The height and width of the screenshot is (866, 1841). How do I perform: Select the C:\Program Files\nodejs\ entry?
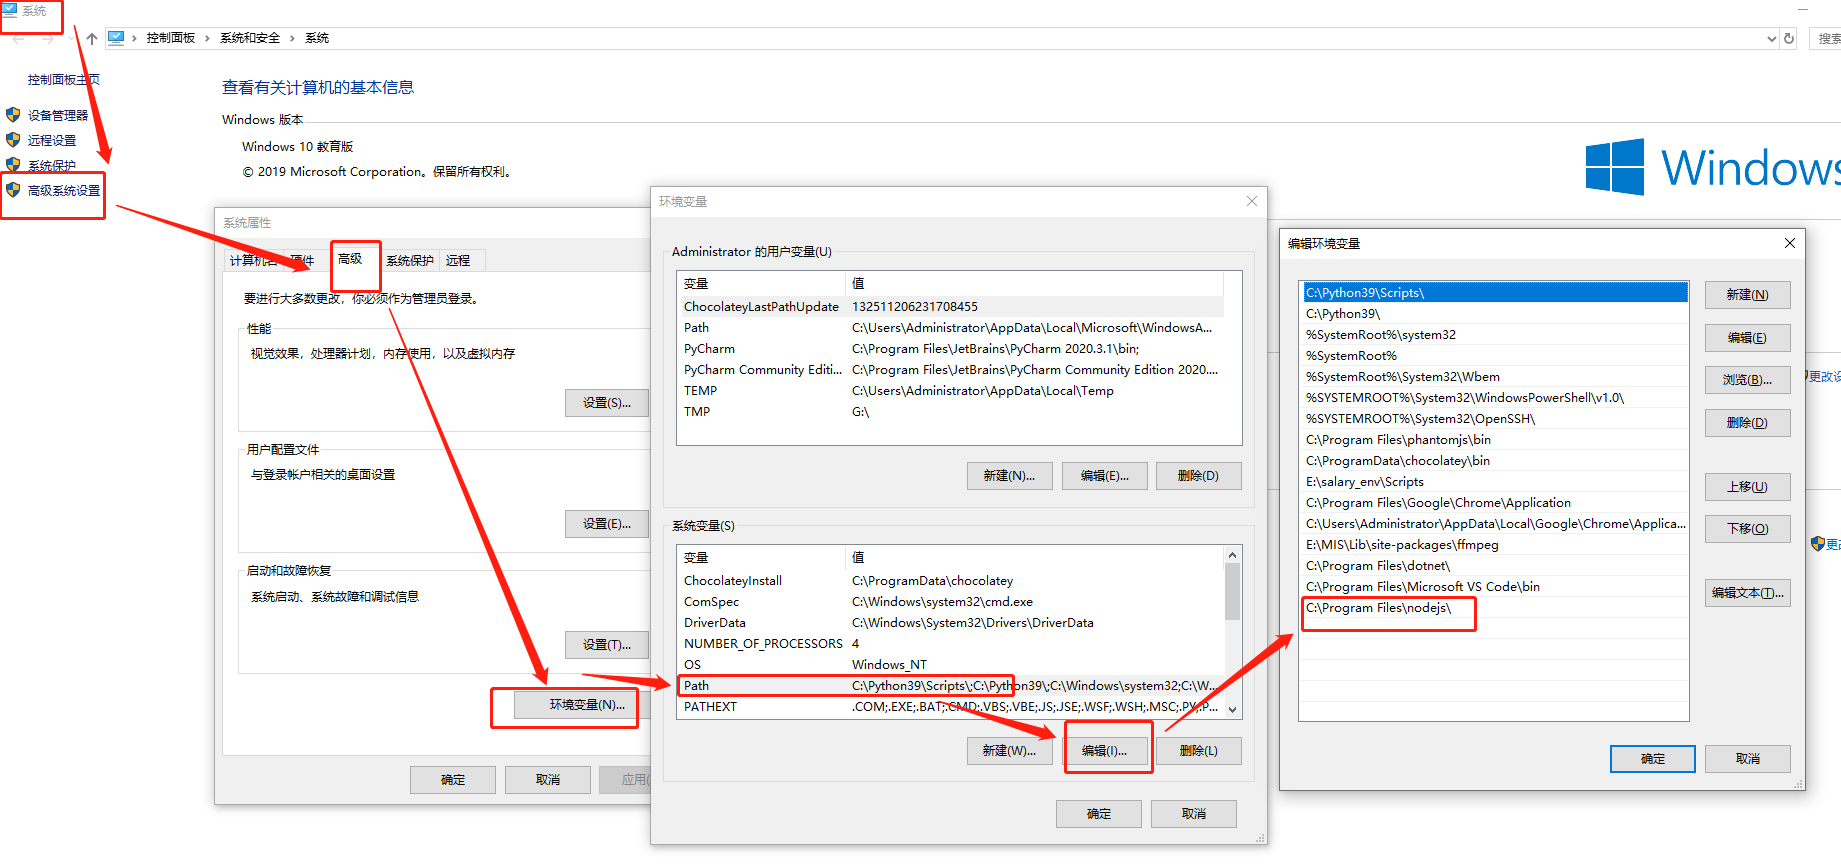pyautogui.click(x=1494, y=608)
